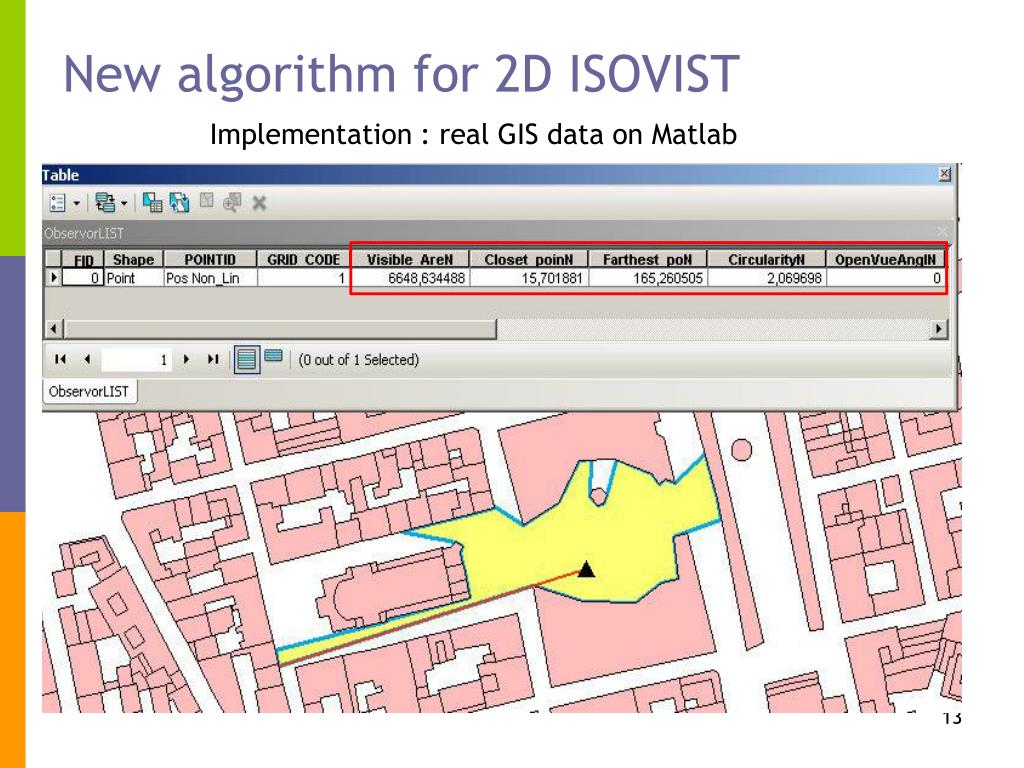The image size is (1024, 768).
Task: Go to the first record
Action: point(61,359)
